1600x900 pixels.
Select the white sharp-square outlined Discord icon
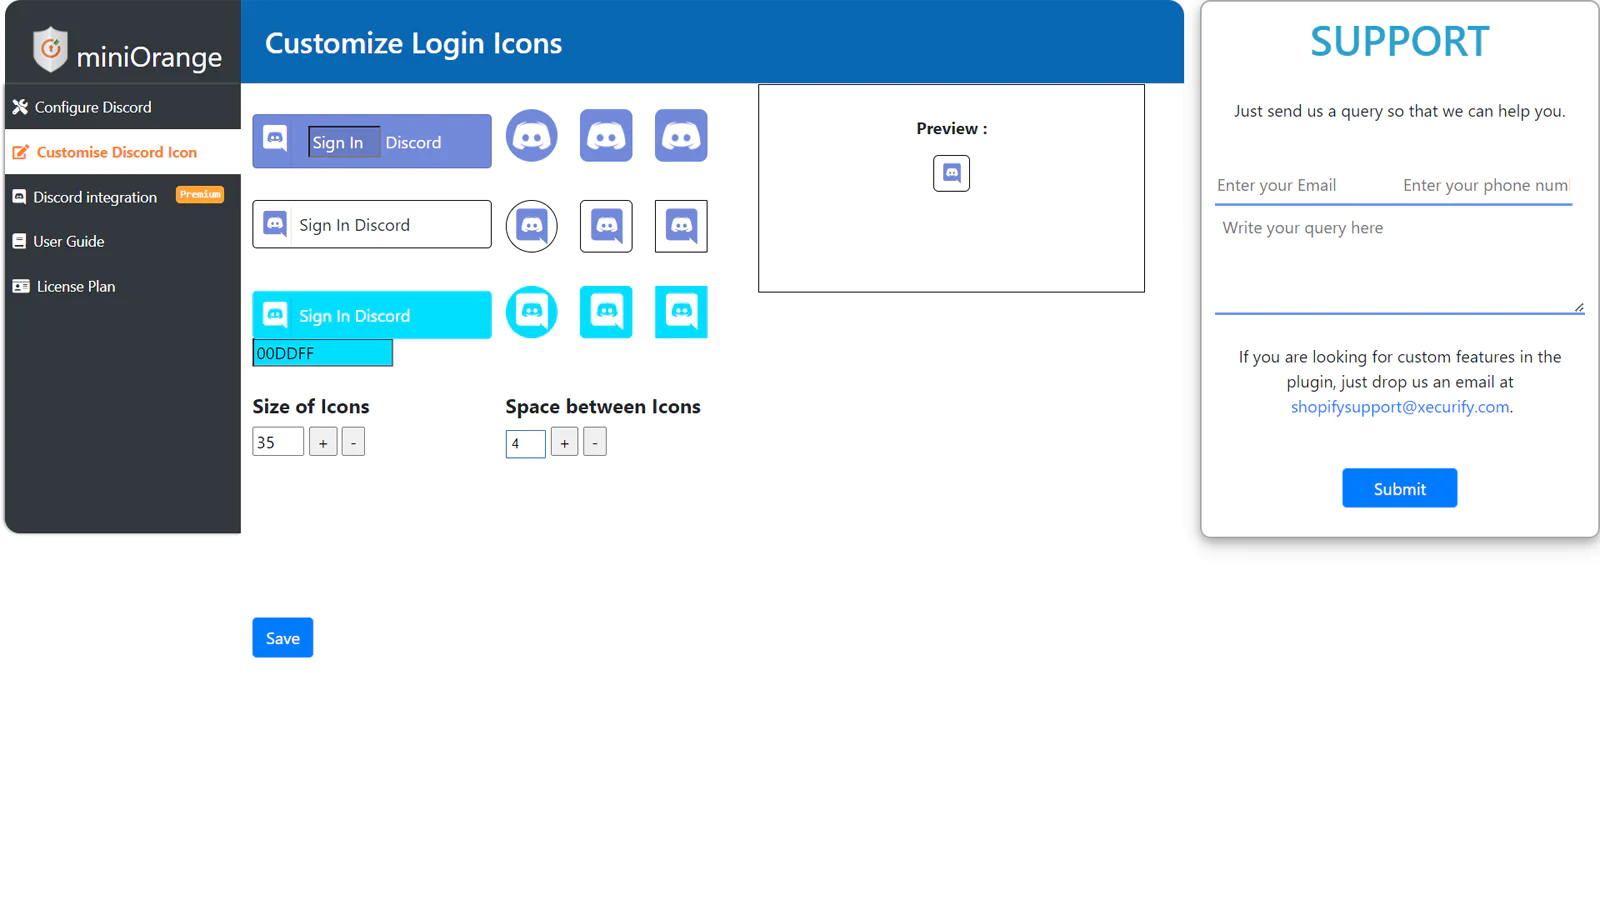pyautogui.click(x=681, y=226)
